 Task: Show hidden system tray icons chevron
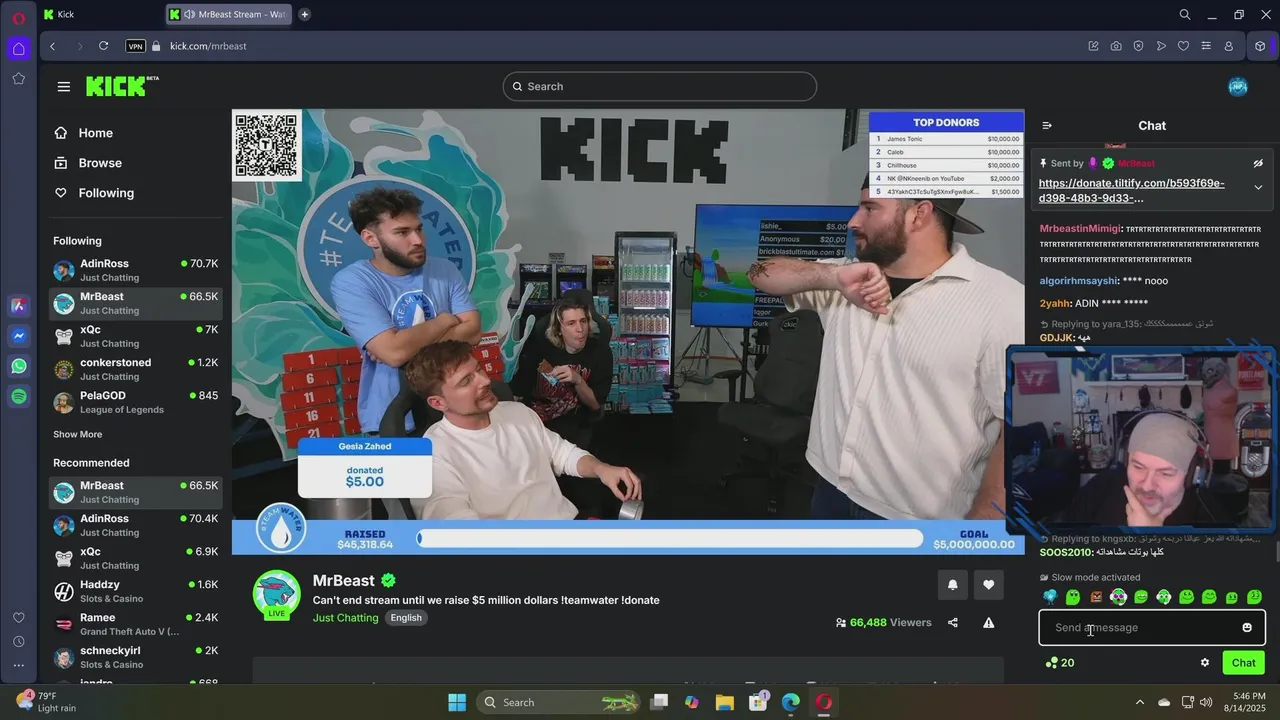[1139, 702]
